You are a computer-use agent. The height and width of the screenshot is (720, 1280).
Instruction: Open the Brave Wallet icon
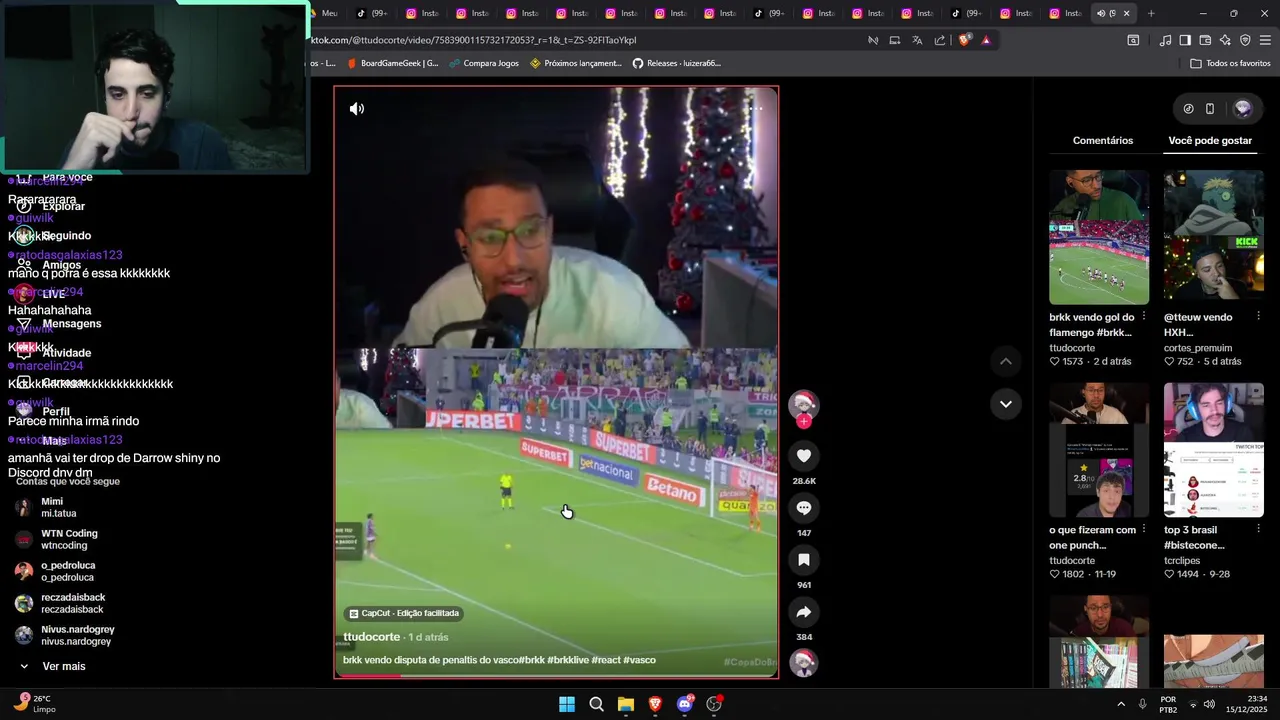point(1205,40)
